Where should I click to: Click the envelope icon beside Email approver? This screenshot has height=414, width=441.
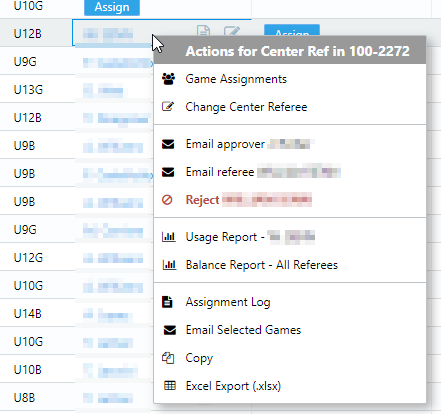168,144
